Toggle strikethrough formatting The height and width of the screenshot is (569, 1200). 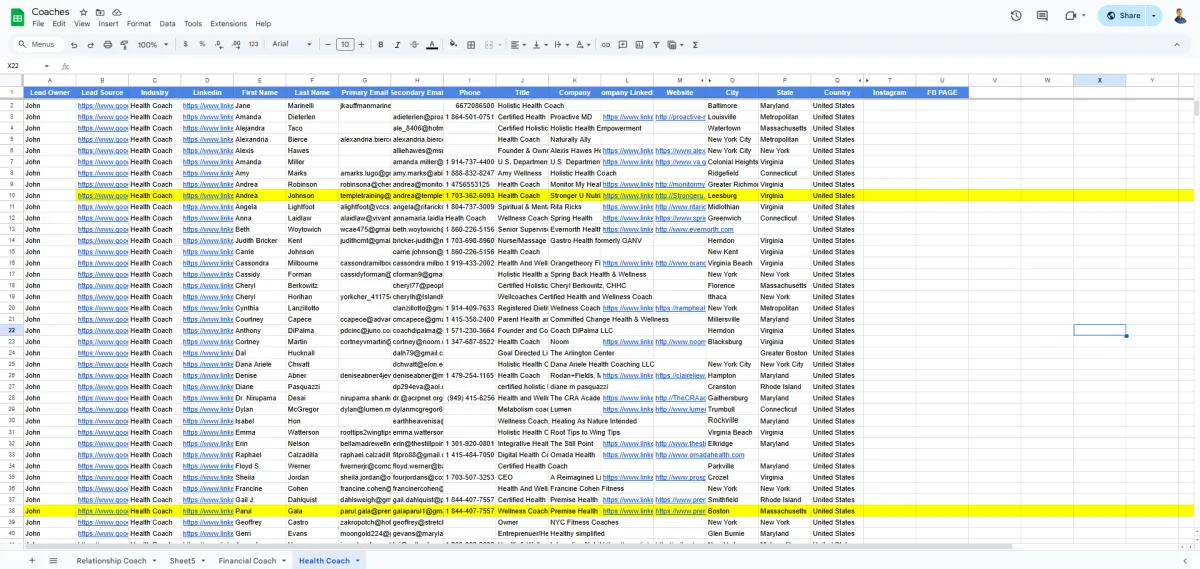click(x=414, y=45)
